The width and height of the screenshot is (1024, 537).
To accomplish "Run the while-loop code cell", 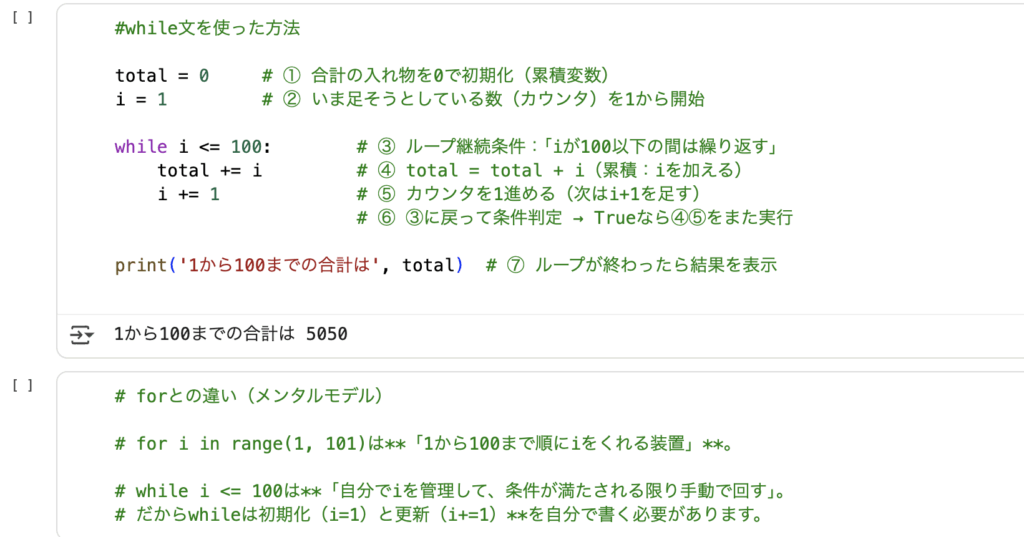I will point(29,18).
